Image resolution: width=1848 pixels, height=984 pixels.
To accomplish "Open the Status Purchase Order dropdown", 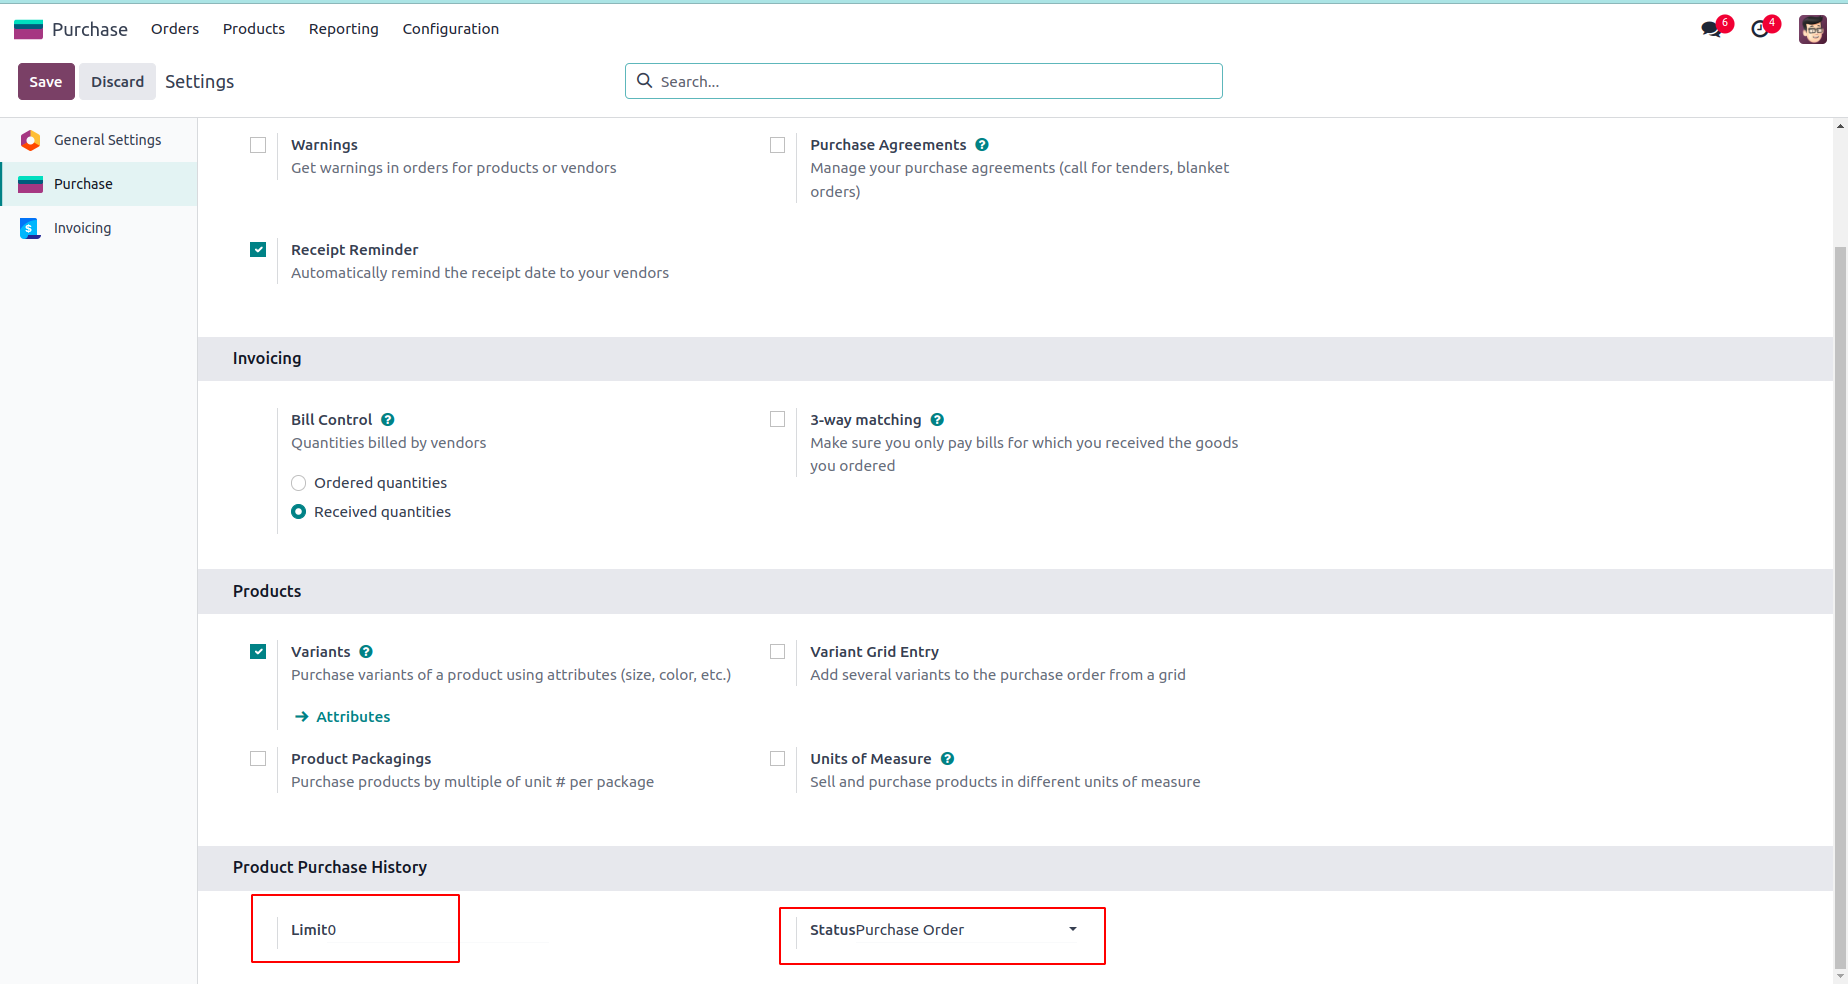I will point(968,930).
